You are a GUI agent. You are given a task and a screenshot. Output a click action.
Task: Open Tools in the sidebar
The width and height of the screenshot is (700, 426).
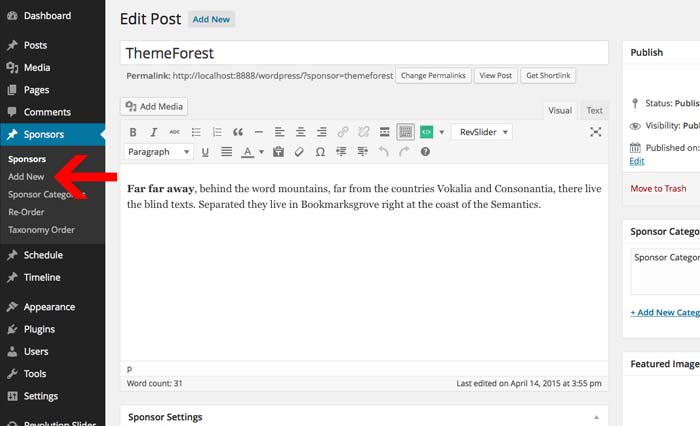pos(53,374)
